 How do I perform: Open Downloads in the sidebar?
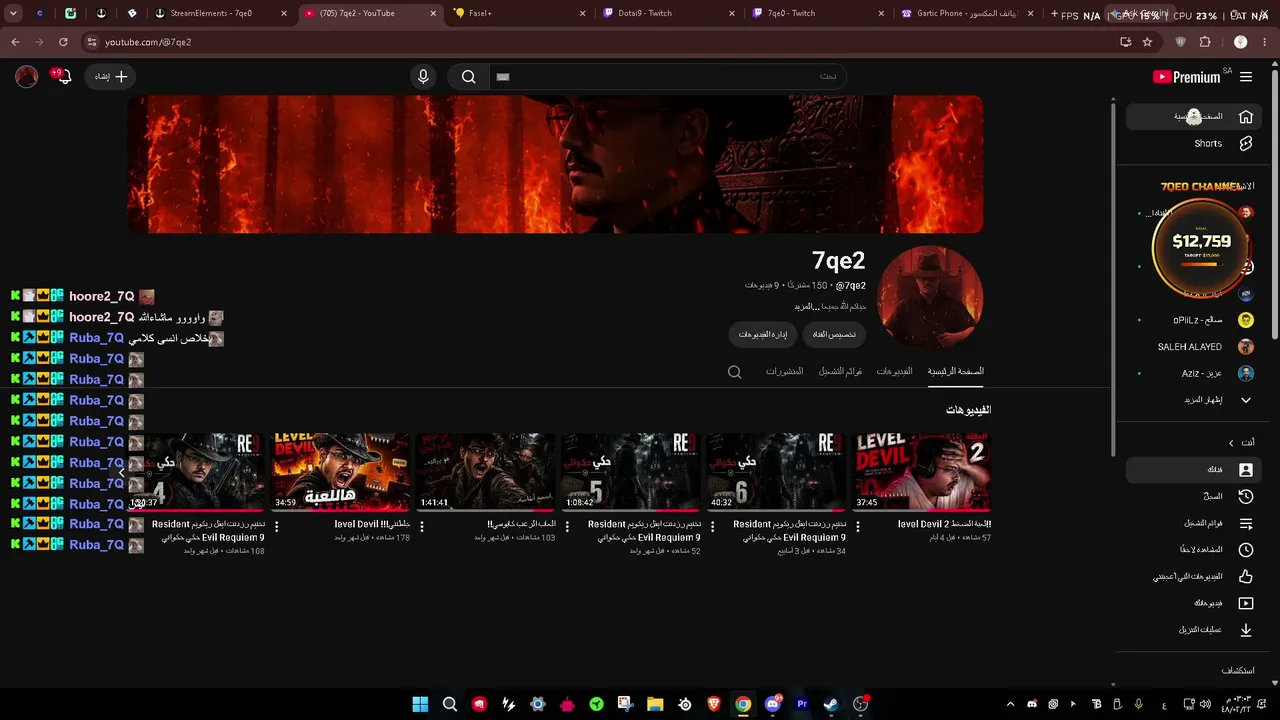(x=1192, y=630)
